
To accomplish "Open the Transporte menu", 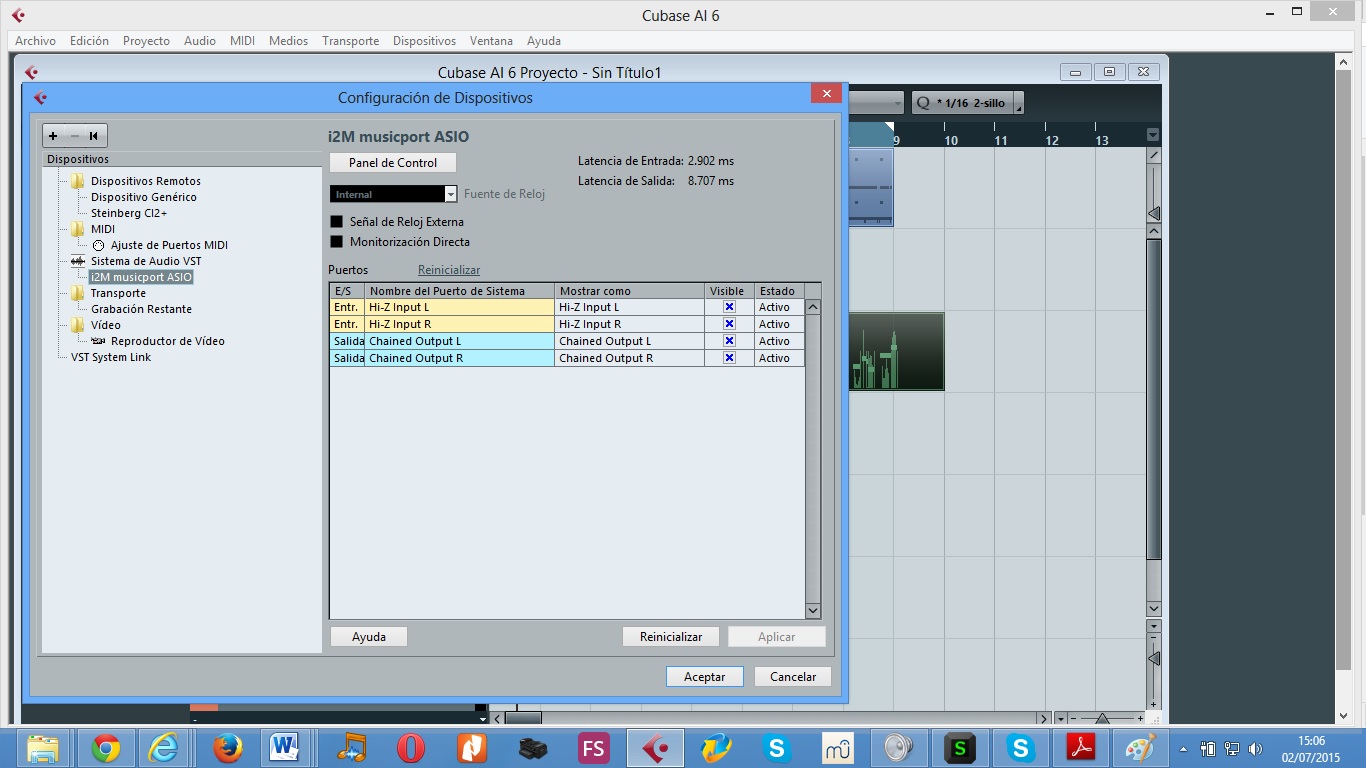I will 350,41.
